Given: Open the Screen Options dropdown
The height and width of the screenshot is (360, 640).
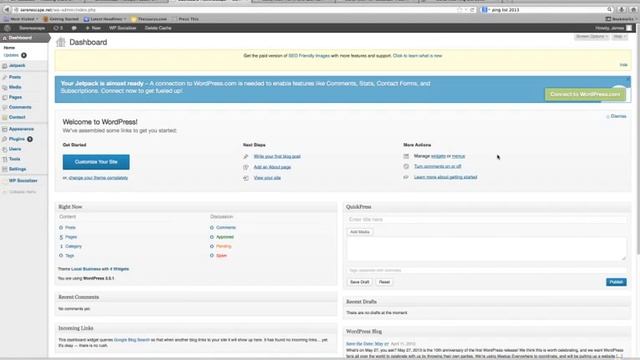Looking at the screenshot, I should pyautogui.click(x=592, y=37).
